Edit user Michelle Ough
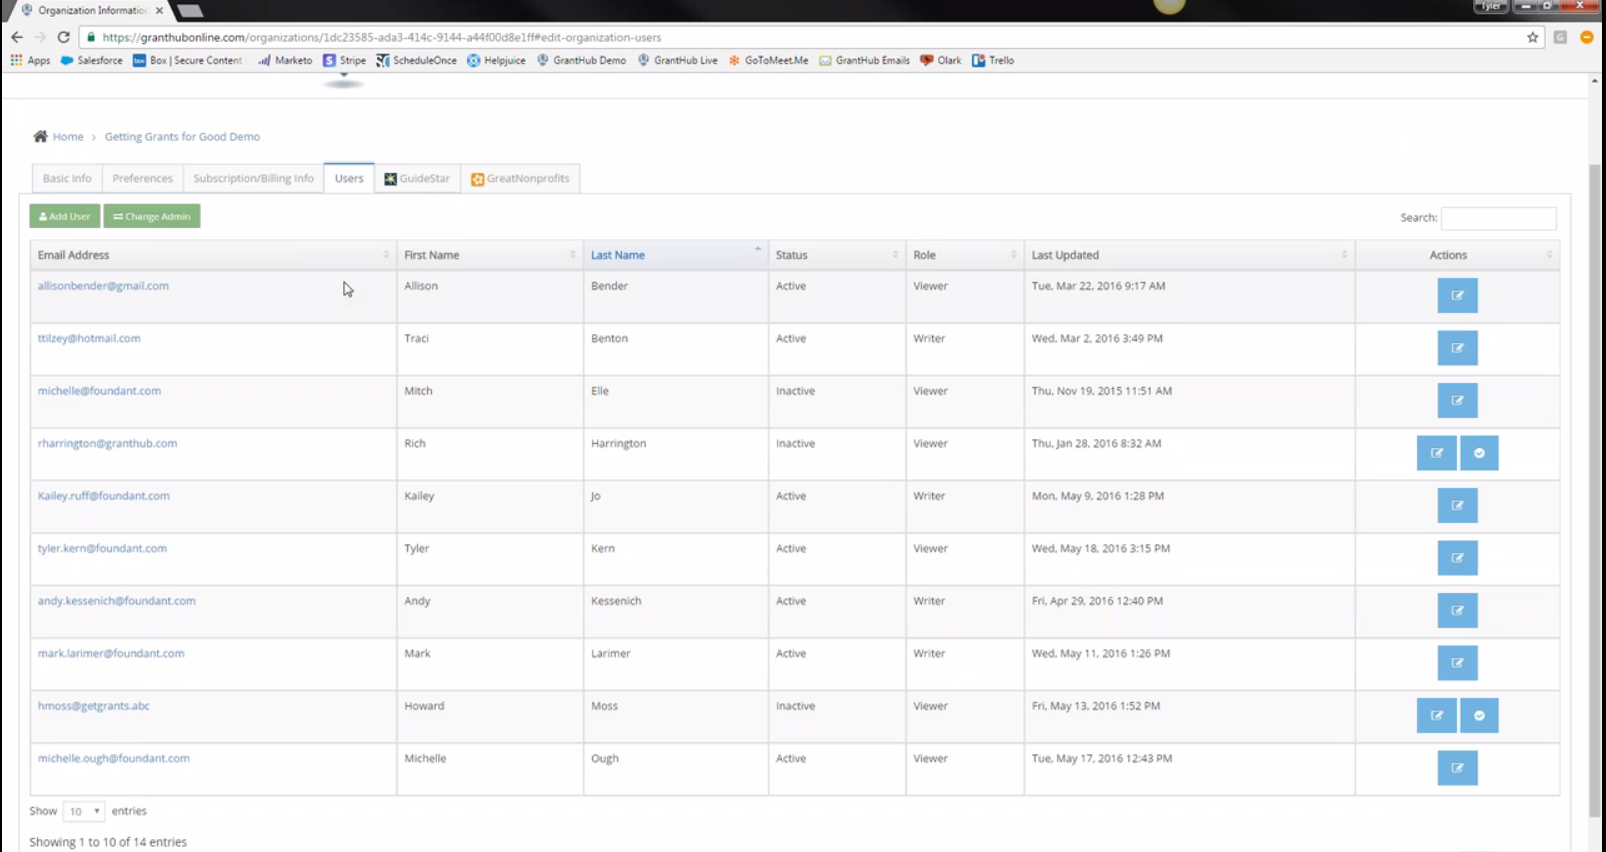The width and height of the screenshot is (1606, 852). (1457, 768)
